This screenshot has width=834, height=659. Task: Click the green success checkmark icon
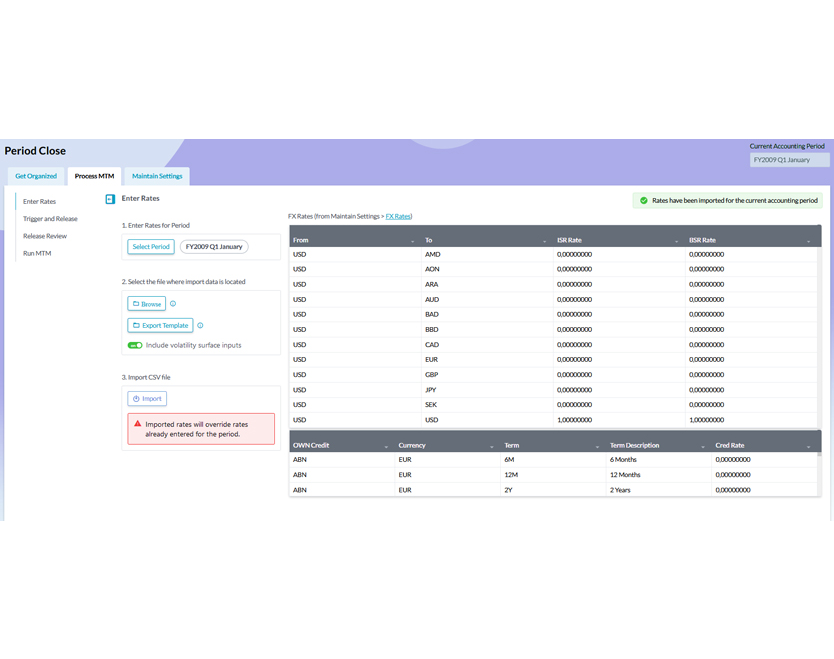pos(644,201)
